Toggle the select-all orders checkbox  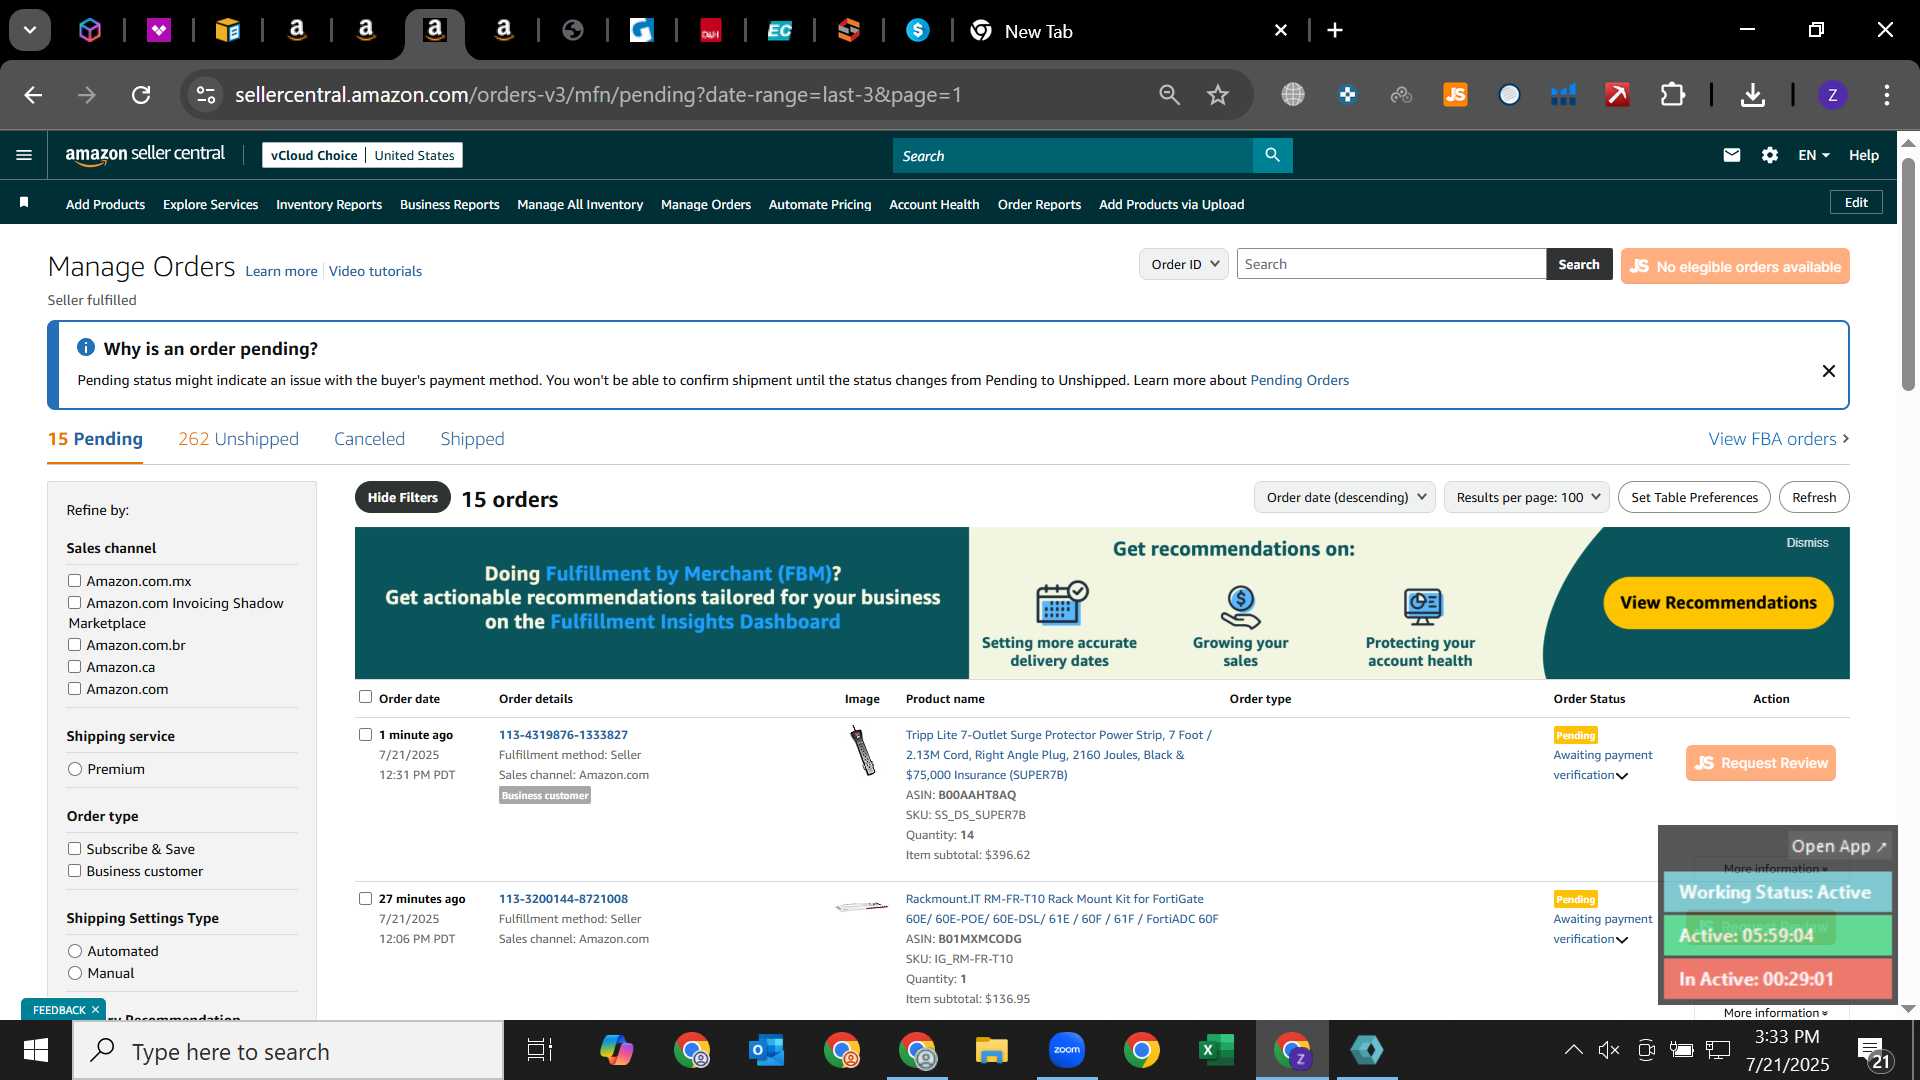(365, 697)
